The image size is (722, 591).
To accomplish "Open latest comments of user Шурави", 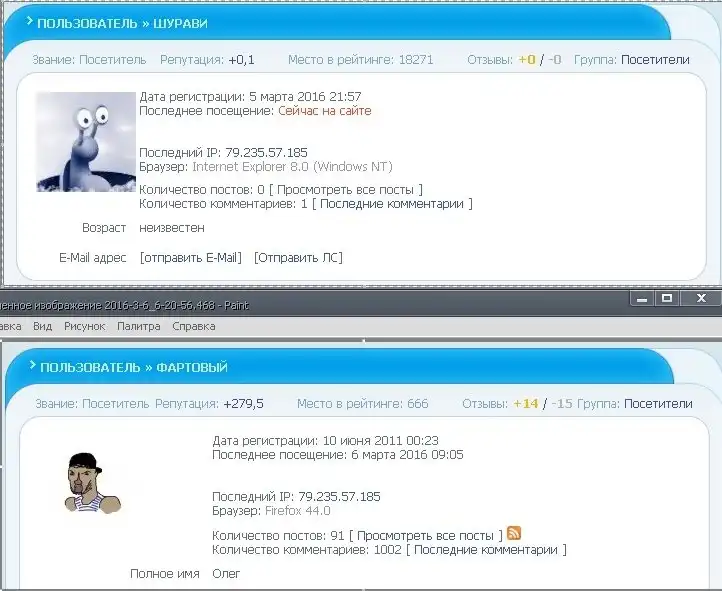I will 391,204.
